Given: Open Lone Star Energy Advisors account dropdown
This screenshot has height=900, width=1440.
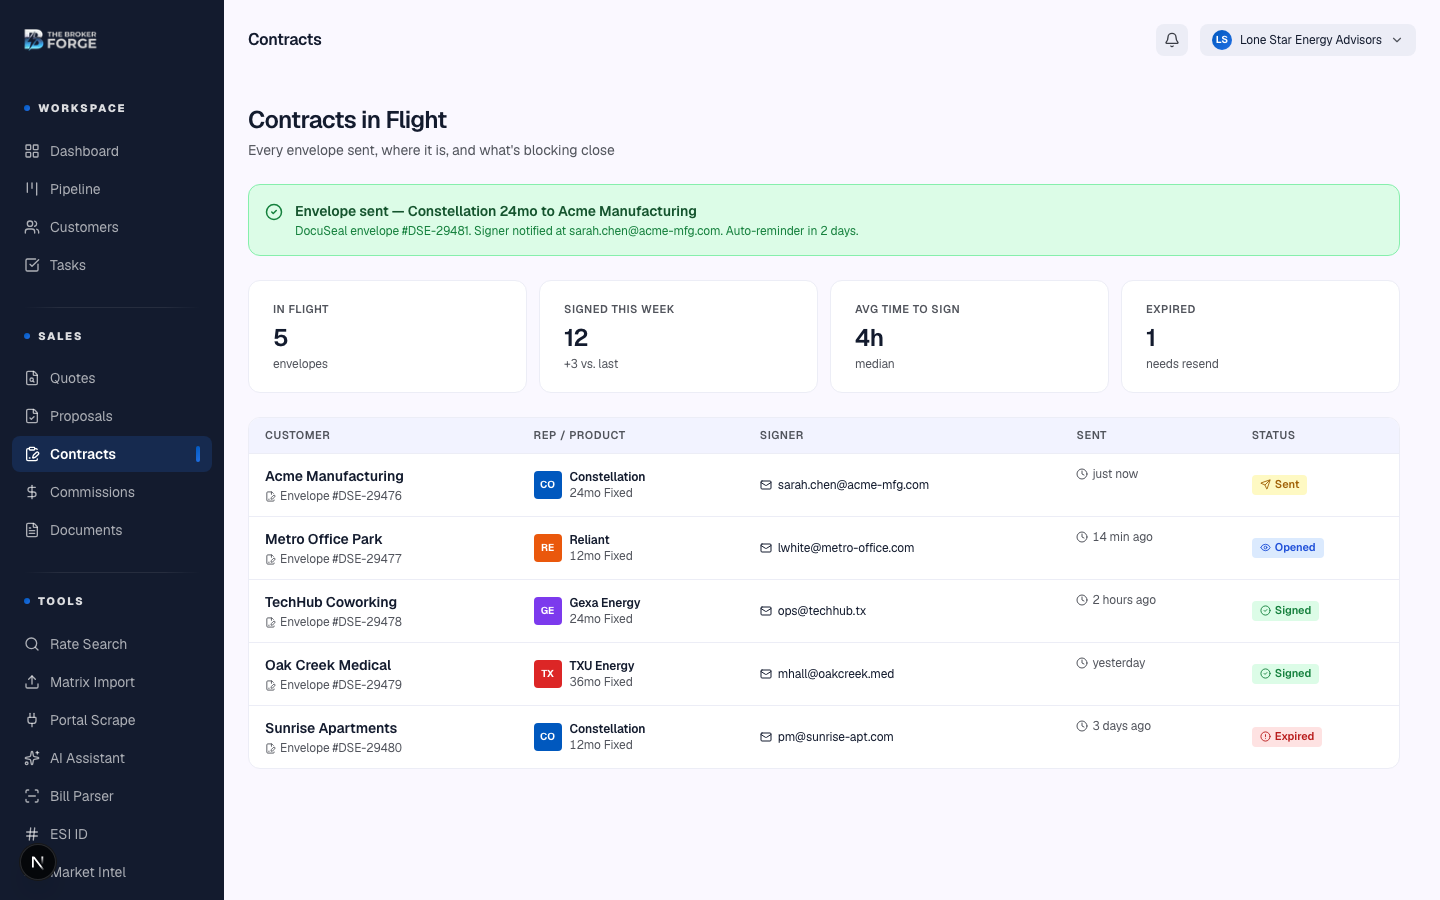Looking at the screenshot, I should pos(1308,40).
